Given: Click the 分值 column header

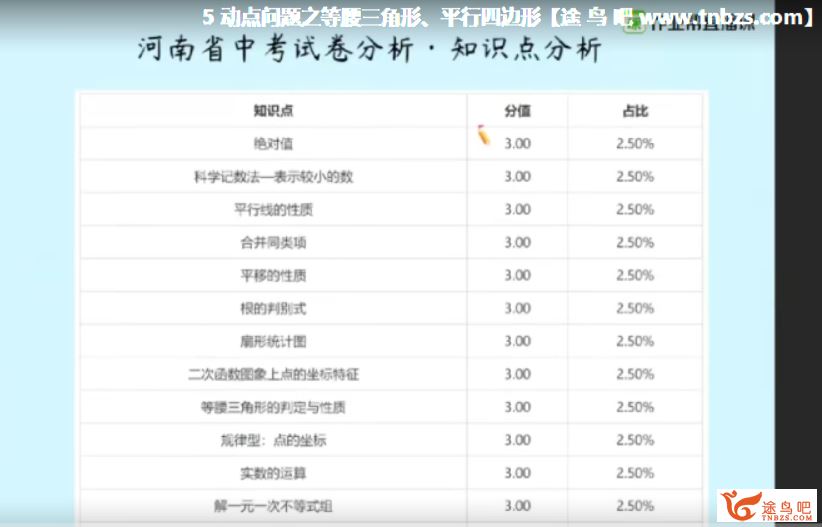Looking at the screenshot, I should point(517,112).
